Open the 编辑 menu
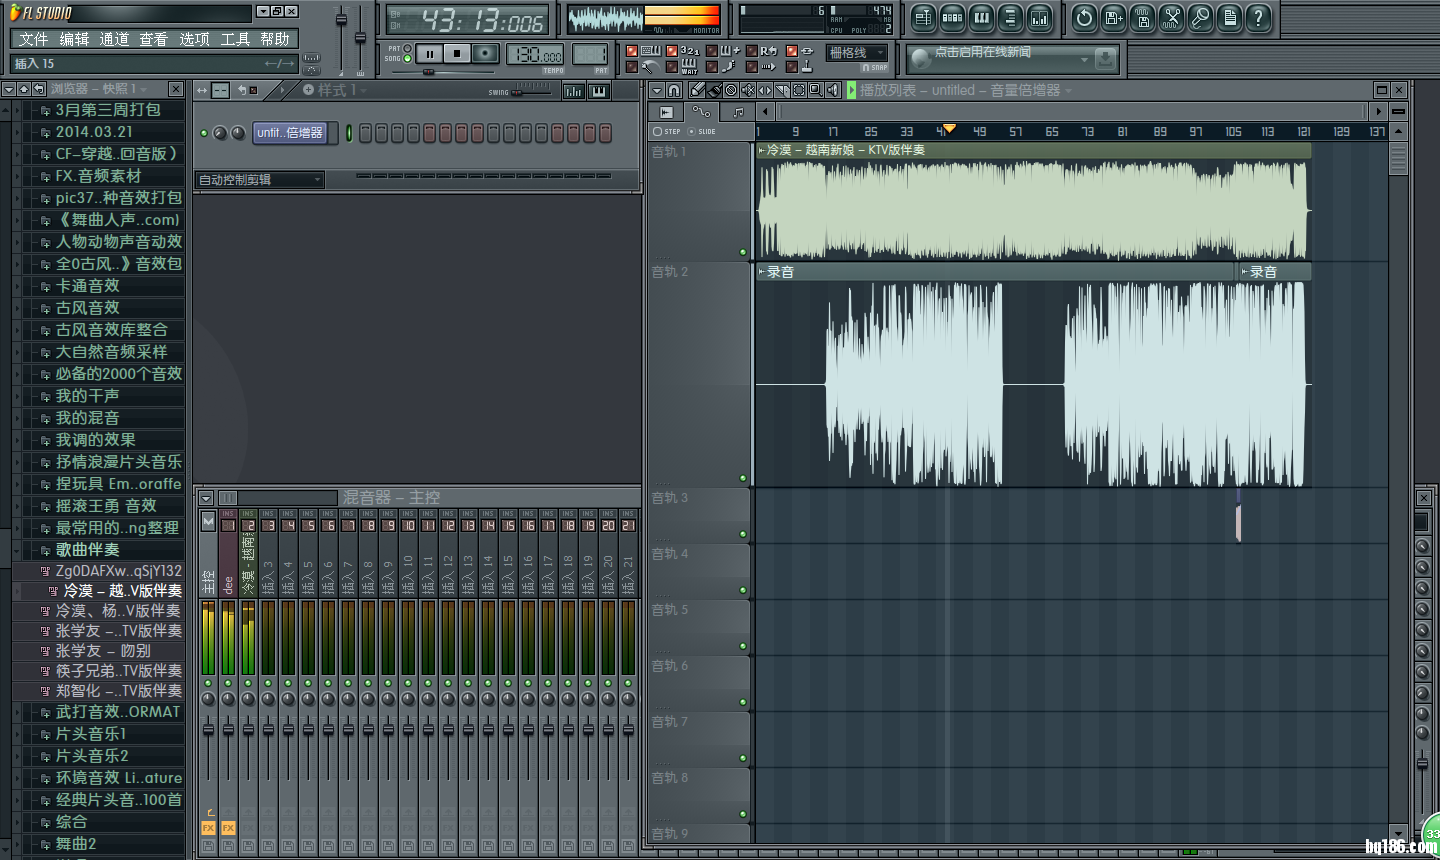The width and height of the screenshot is (1440, 860). 74,39
